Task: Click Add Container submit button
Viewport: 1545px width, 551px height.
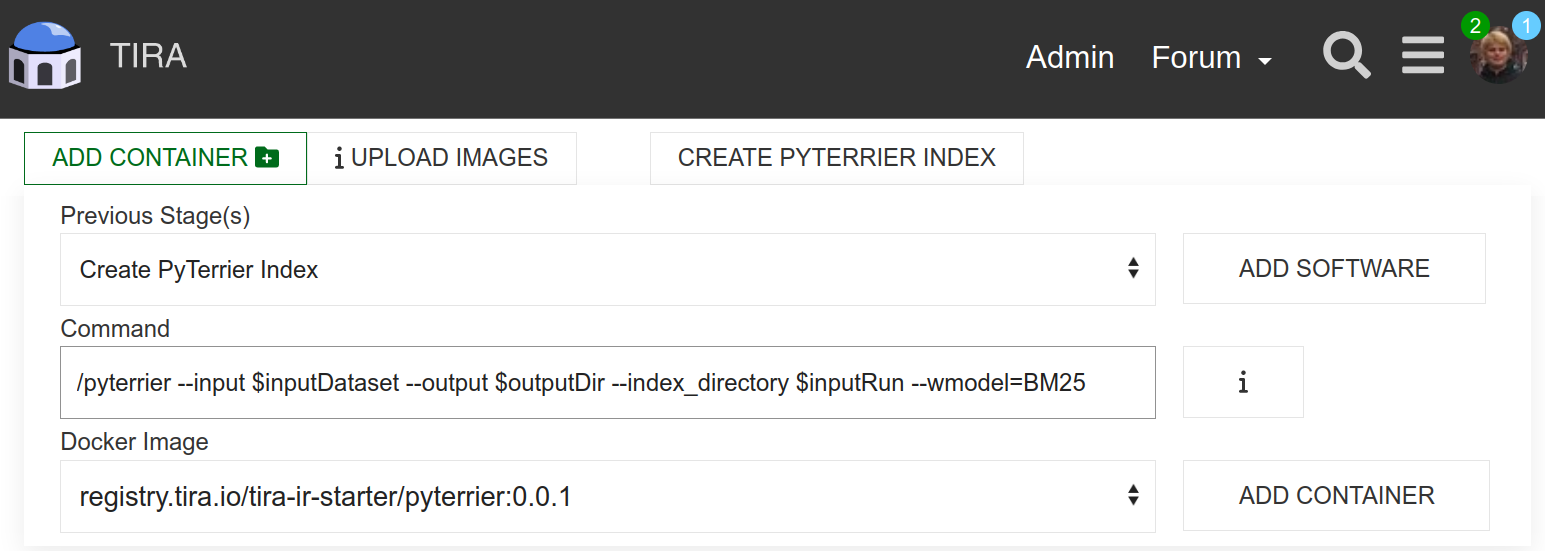Action: pos(1336,496)
